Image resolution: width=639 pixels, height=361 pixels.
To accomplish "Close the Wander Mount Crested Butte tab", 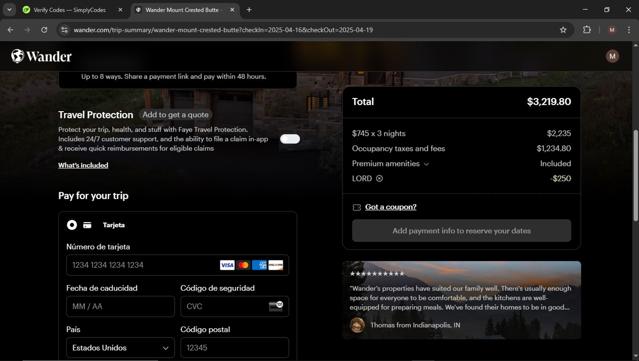I will pyautogui.click(x=232, y=10).
